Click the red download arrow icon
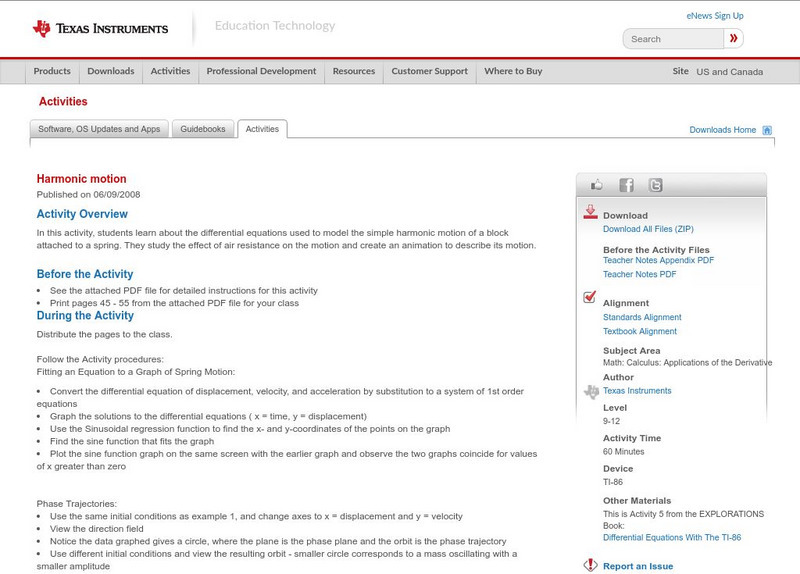The image size is (800, 574). (x=590, y=212)
